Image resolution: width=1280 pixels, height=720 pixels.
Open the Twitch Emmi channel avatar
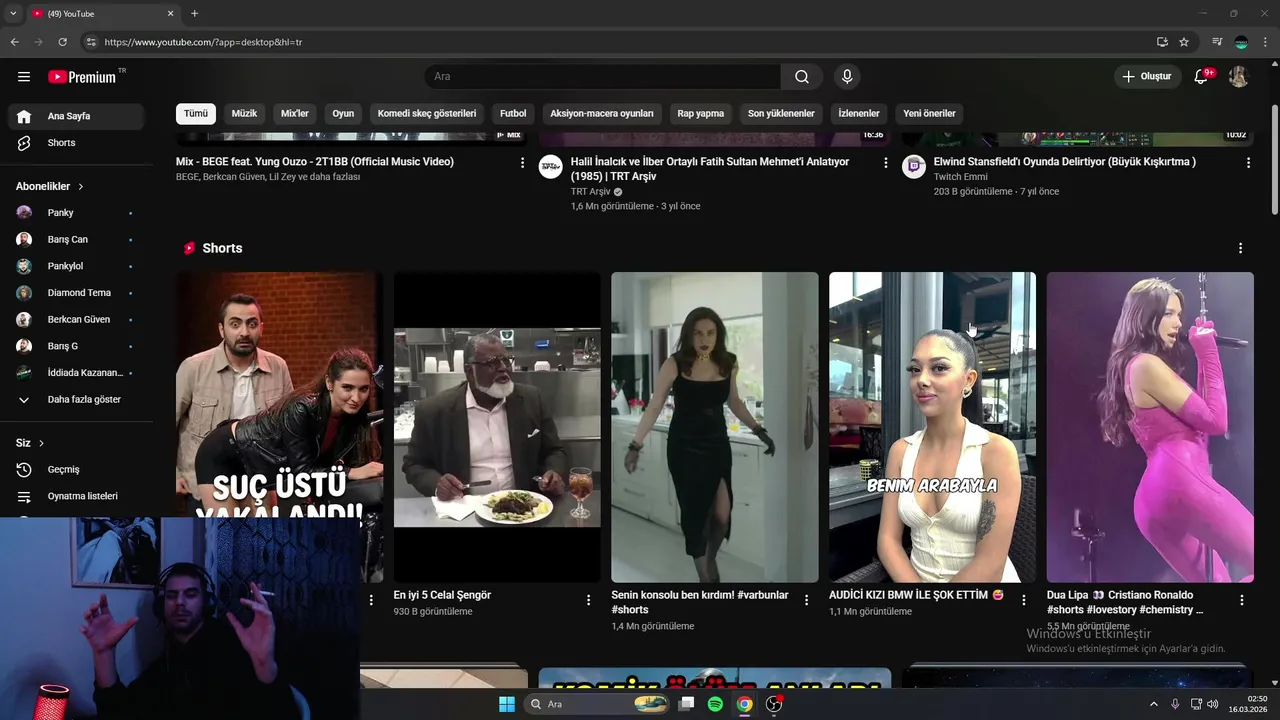click(x=914, y=167)
